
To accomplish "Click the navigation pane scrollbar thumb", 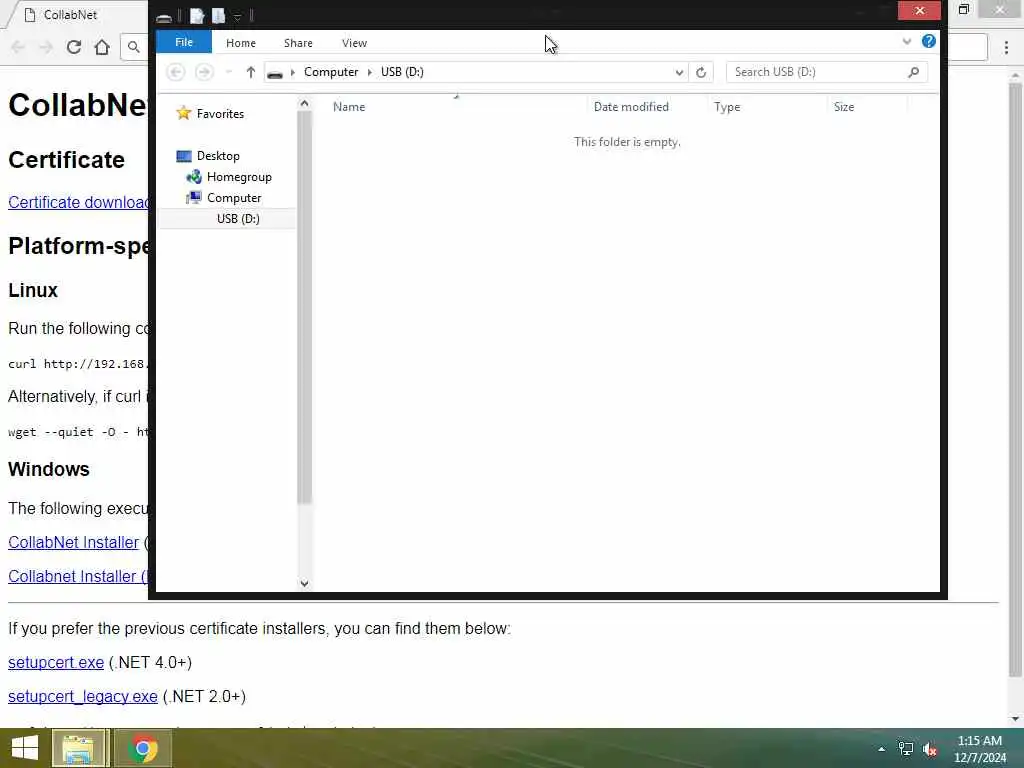I will pos(304,307).
